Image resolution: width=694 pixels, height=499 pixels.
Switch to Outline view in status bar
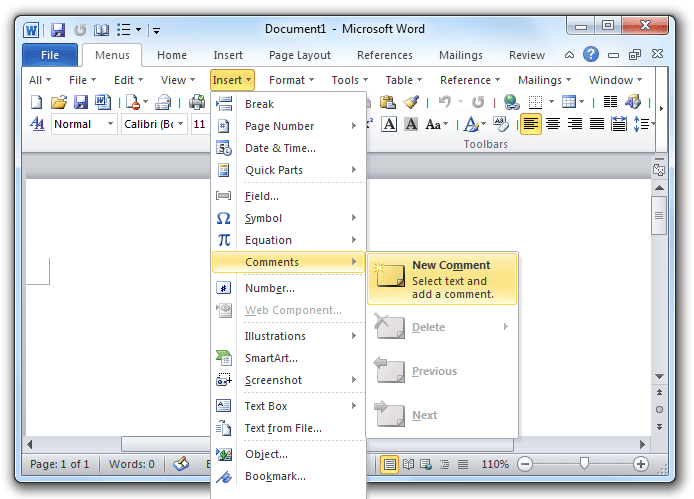(x=444, y=464)
